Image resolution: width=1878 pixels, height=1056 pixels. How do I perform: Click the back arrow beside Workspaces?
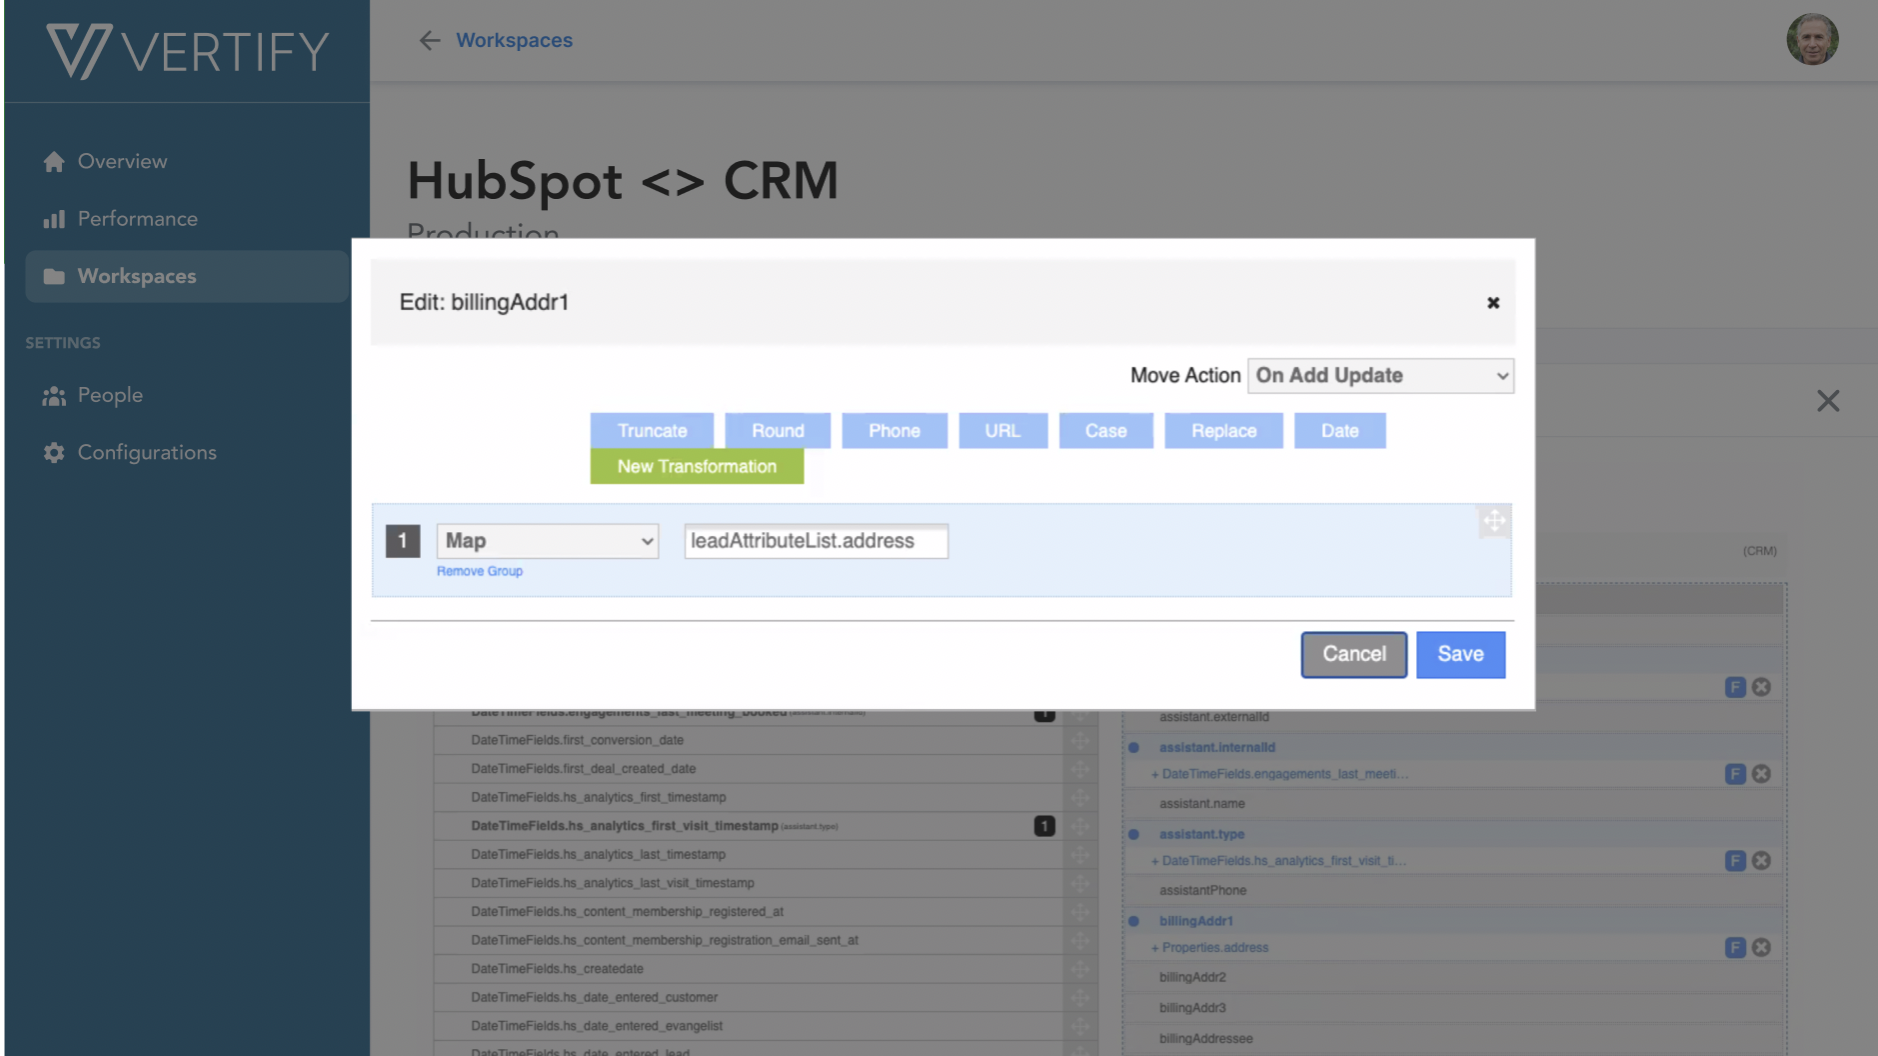pos(429,40)
